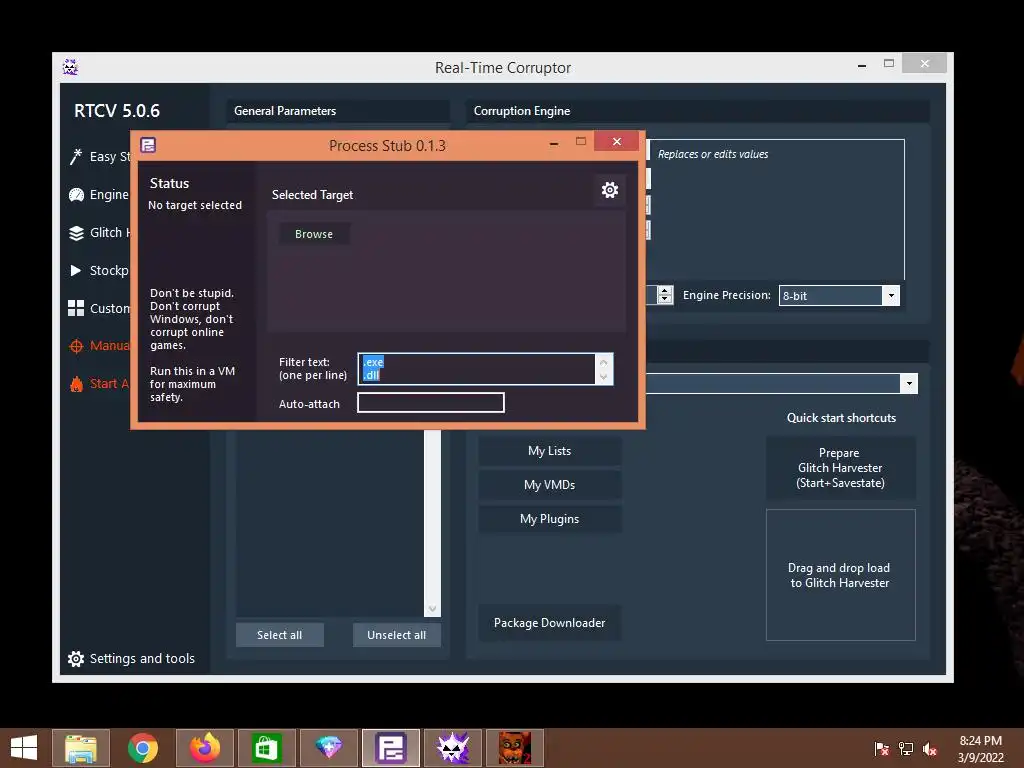
Task: Open File Explorer from taskbar
Action: click(x=81, y=748)
